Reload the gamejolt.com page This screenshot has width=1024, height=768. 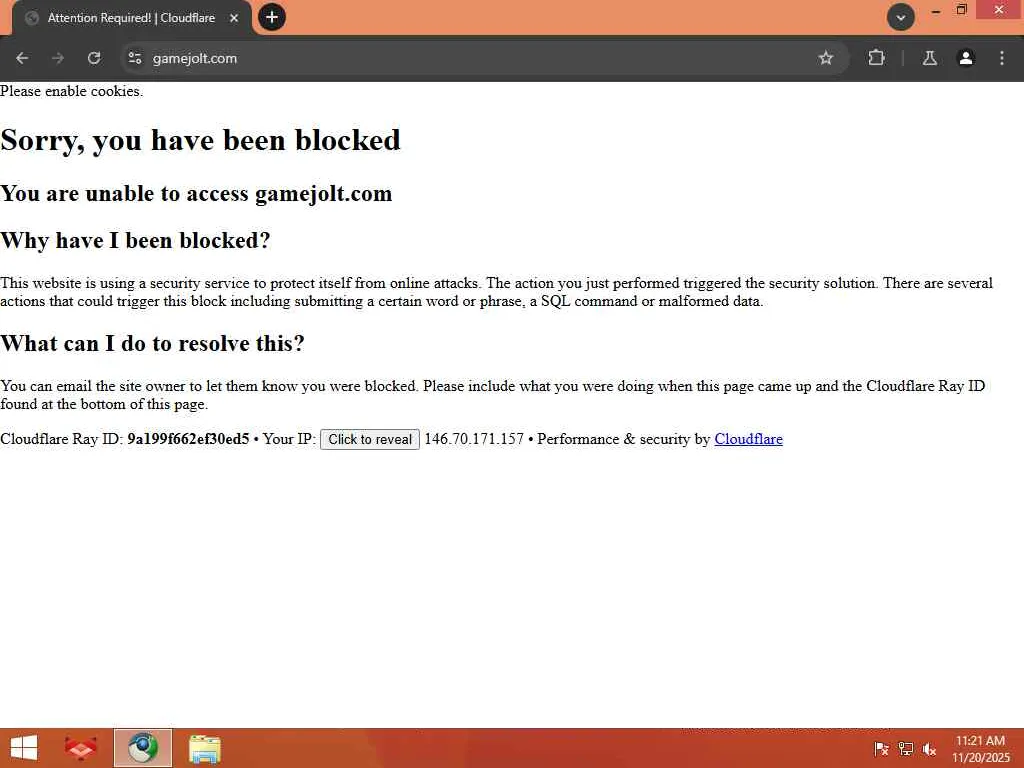point(94,58)
